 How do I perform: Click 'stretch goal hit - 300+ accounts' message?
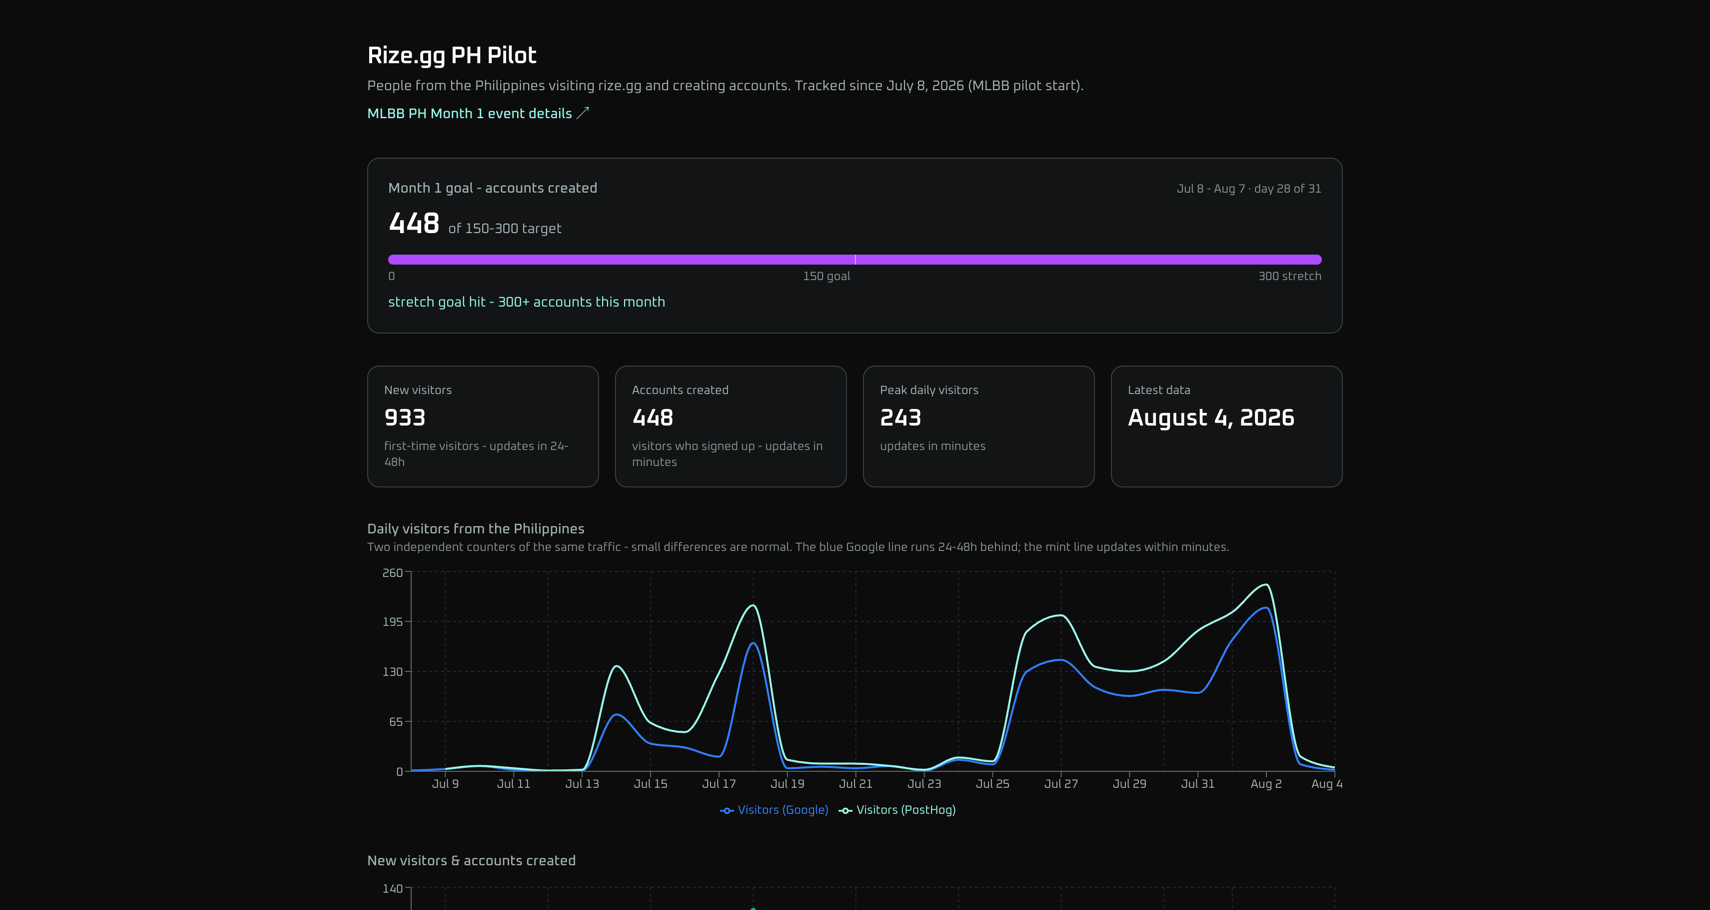(x=526, y=302)
